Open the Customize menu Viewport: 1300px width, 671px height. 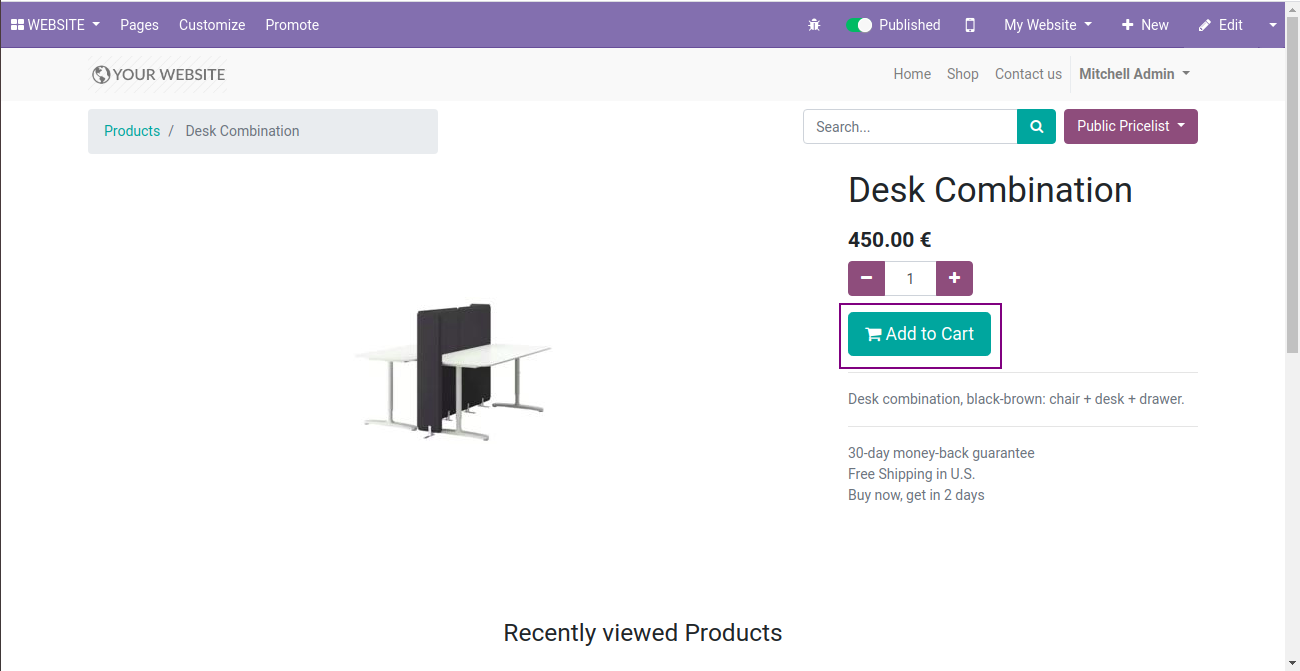pyautogui.click(x=212, y=25)
